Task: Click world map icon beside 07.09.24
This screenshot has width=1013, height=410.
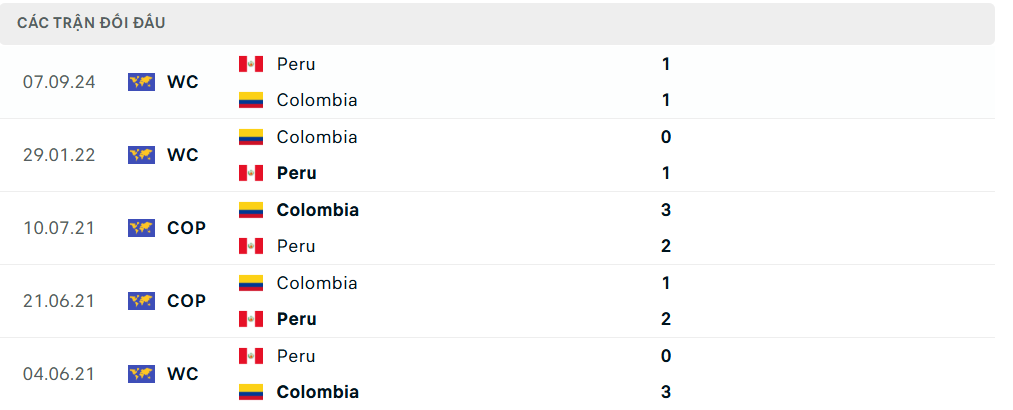Action: coord(141,82)
